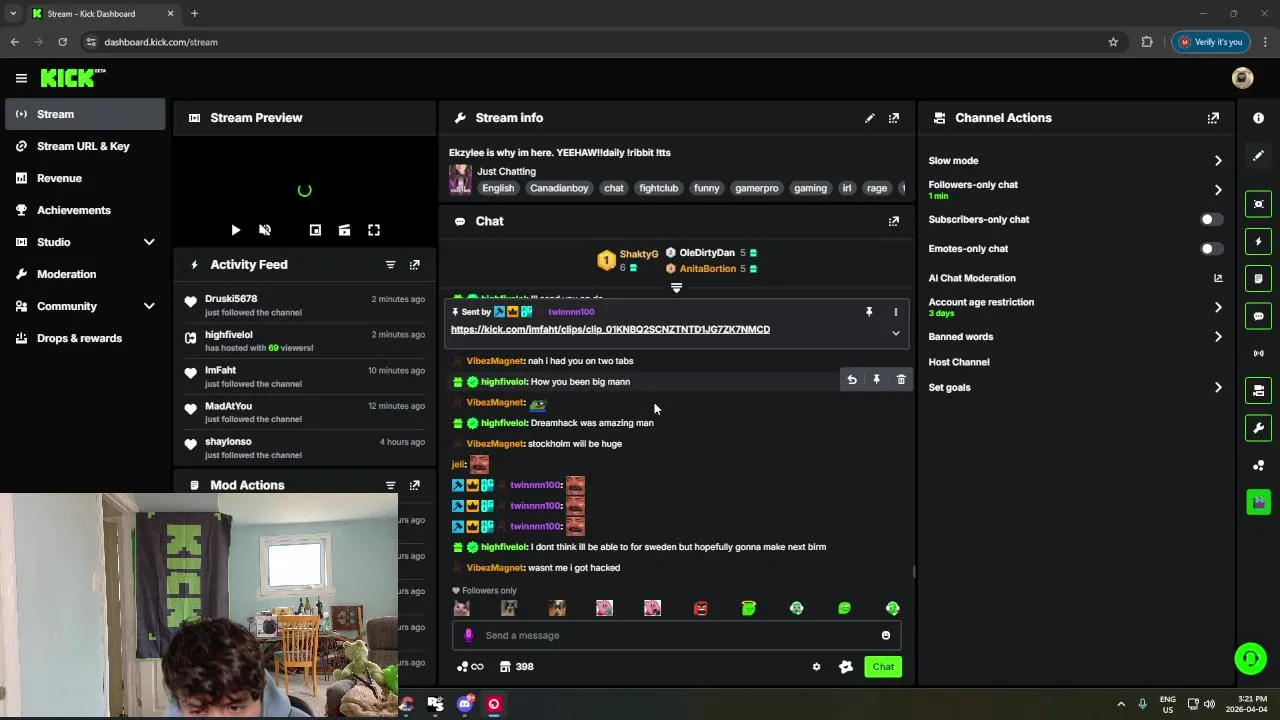Filter the Mod Actions list
The height and width of the screenshot is (720, 1280).
click(x=391, y=485)
